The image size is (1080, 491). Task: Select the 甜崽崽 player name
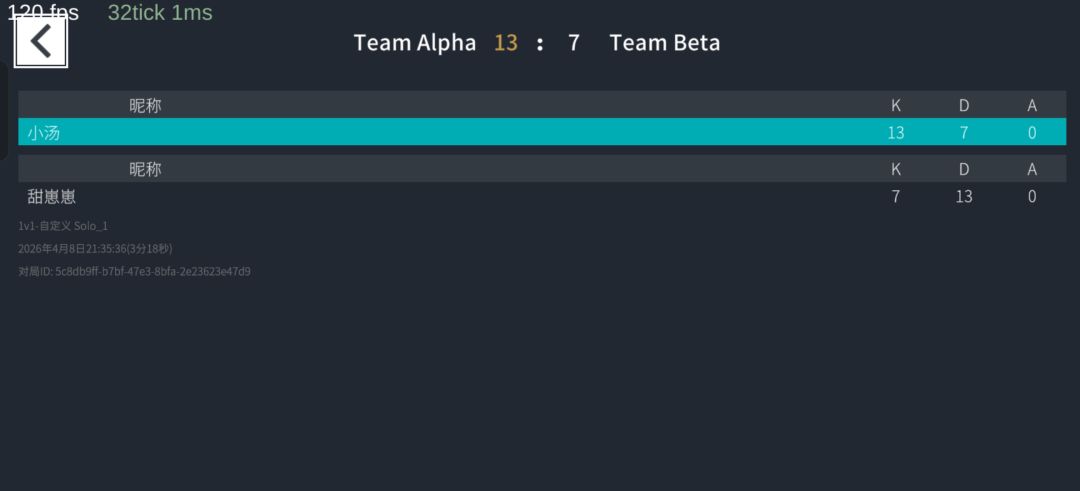pyautogui.click(x=52, y=196)
